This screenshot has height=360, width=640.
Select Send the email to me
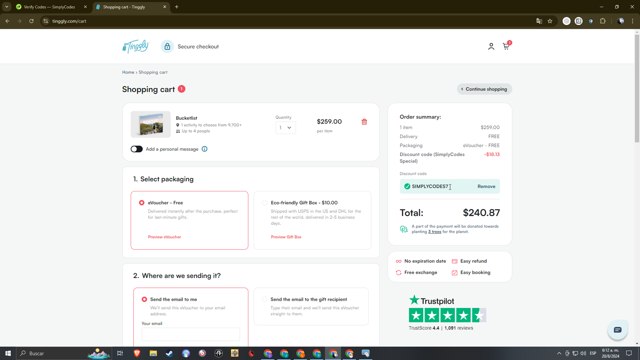(144, 300)
